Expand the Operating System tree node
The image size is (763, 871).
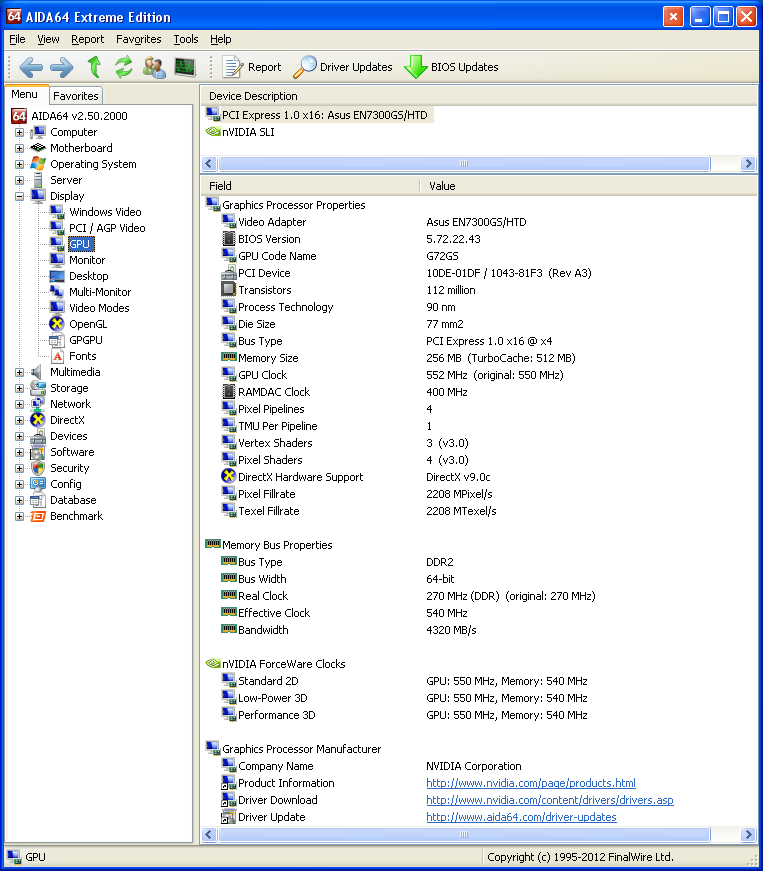click(x=19, y=164)
